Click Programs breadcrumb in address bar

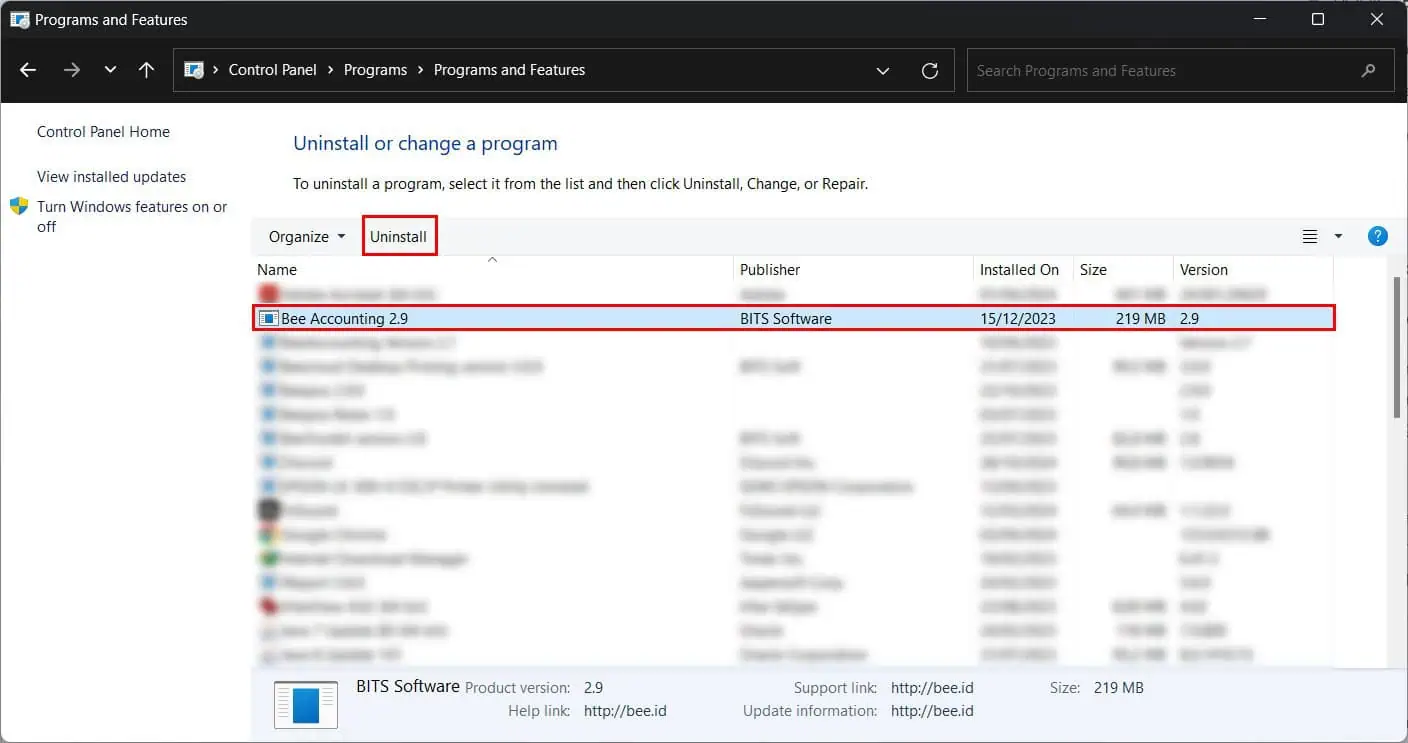point(375,70)
